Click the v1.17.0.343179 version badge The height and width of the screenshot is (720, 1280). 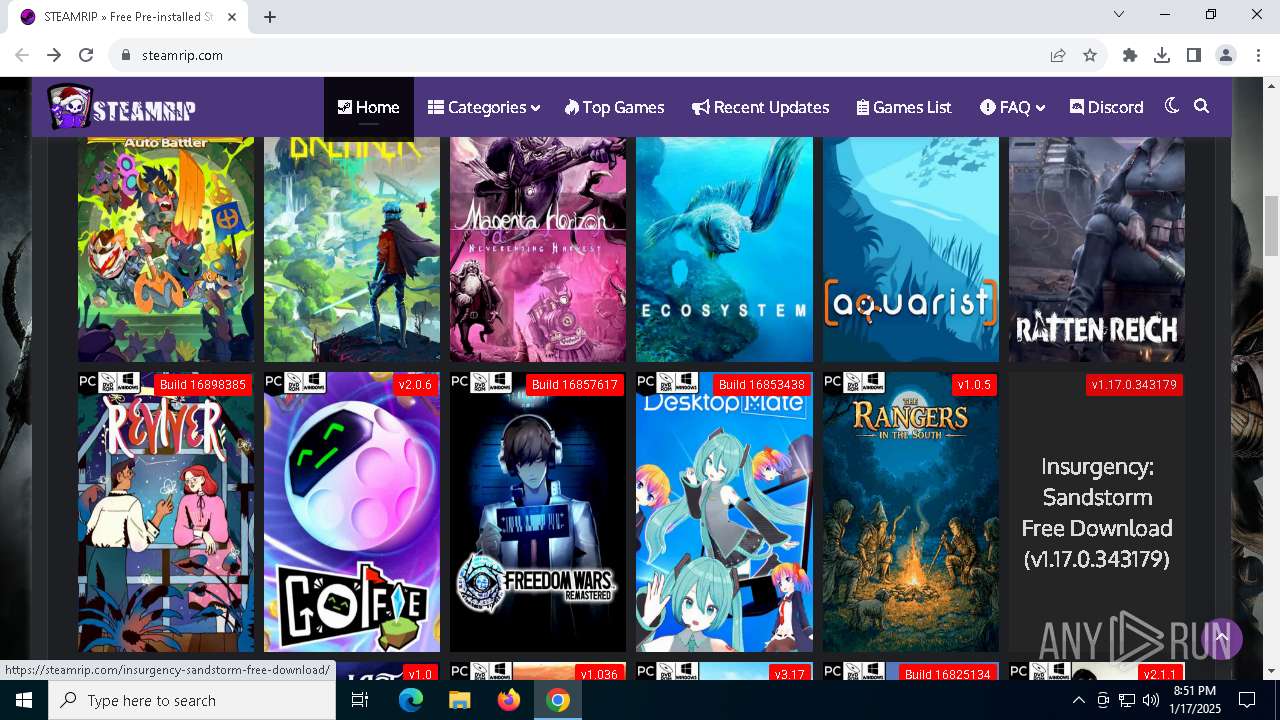[1134, 385]
